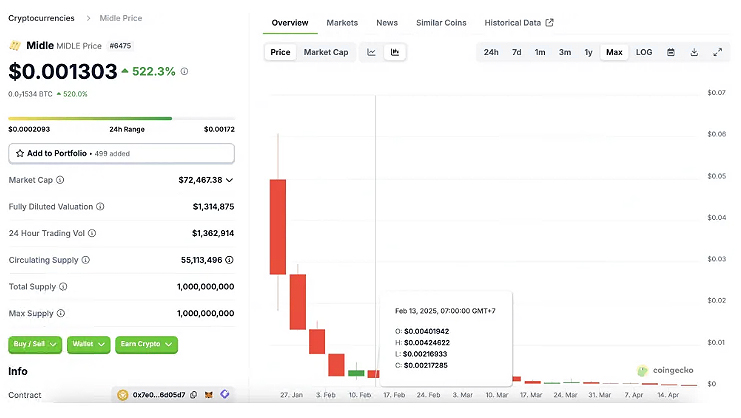Switch to the line chart view
The height and width of the screenshot is (418, 741).
pyautogui.click(x=372, y=52)
